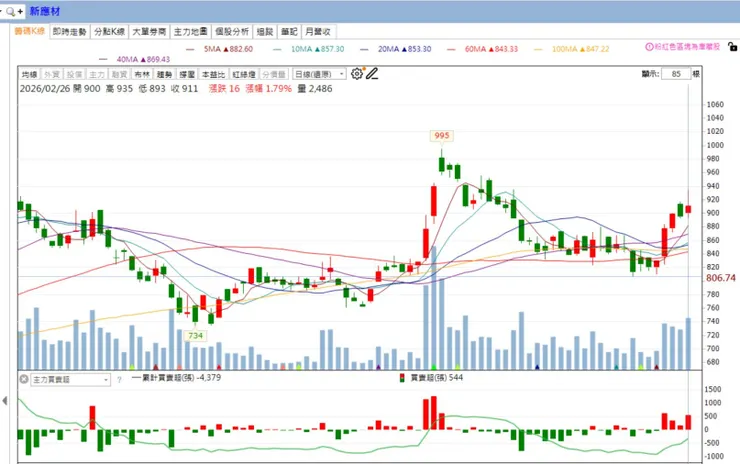Close the 主力買賣超 indicator panel
The width and height of the screenshot is (740, 464).
tap(24, 379)
